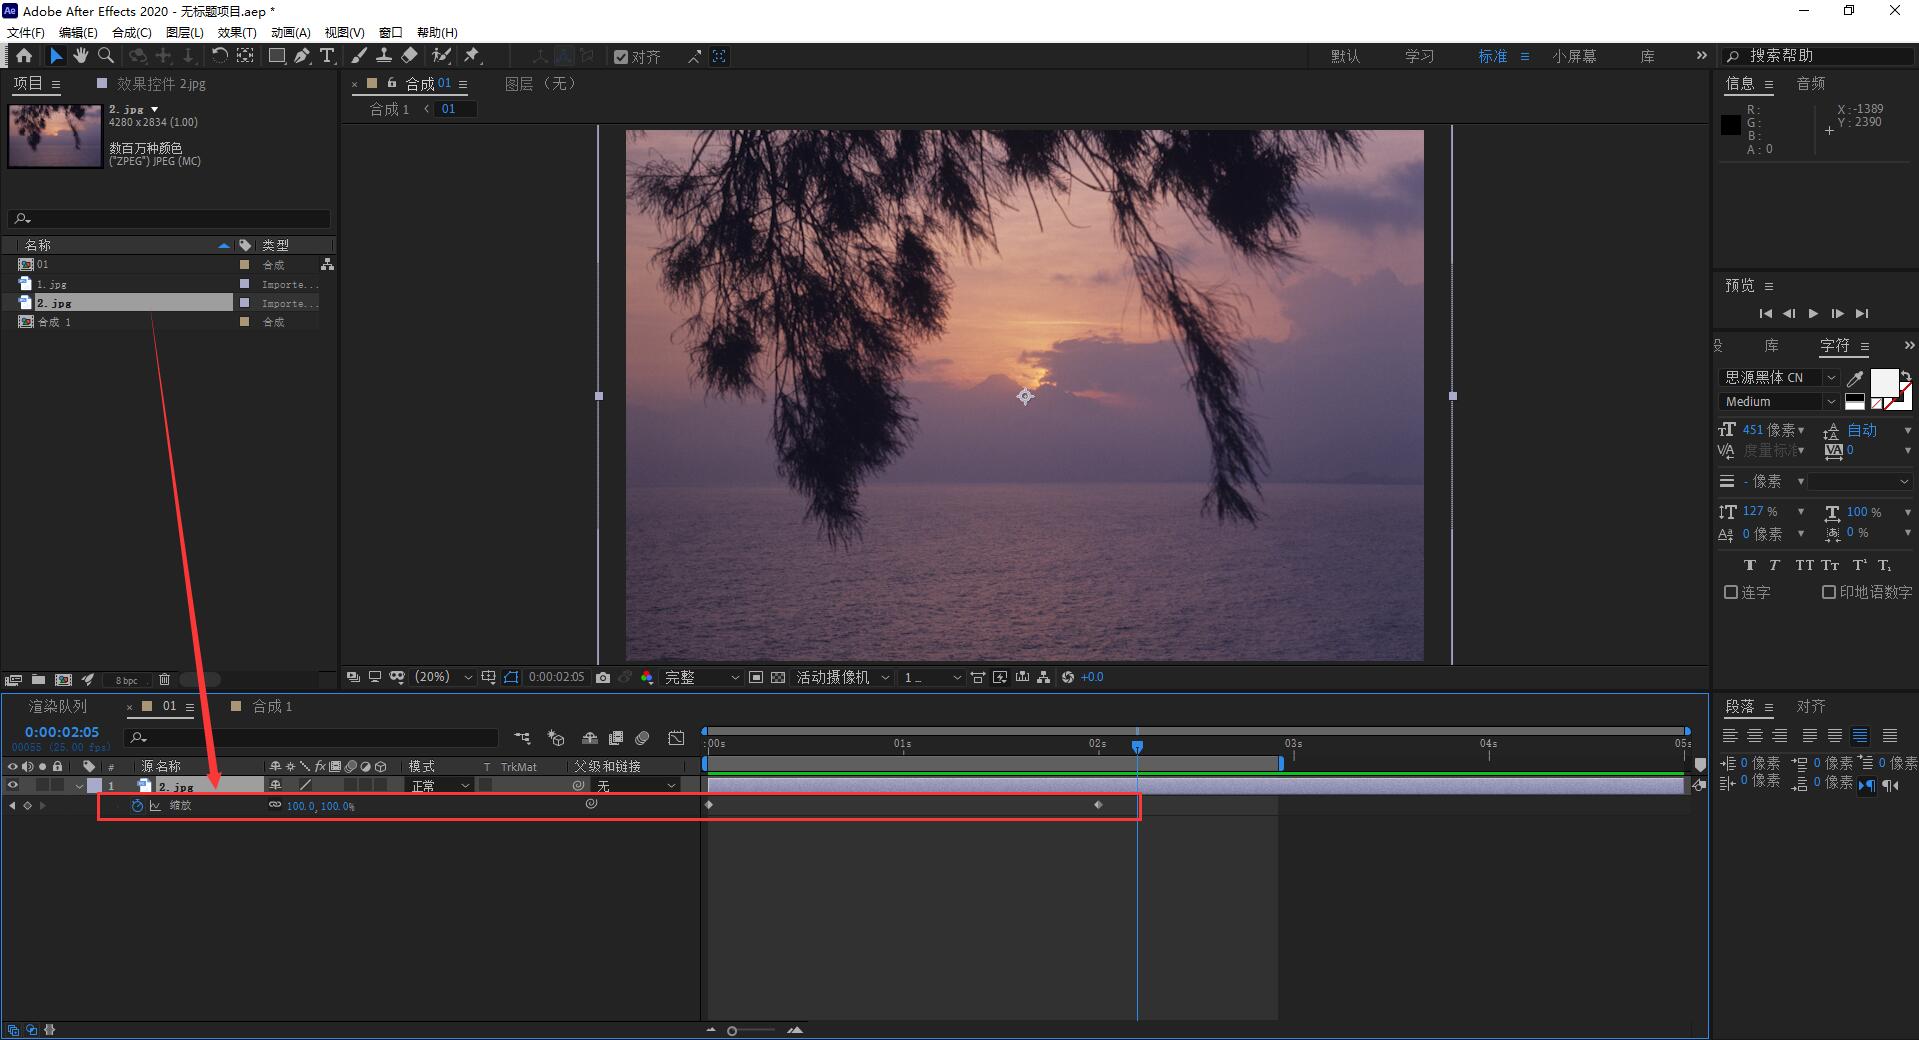Screen dimensions: 1919x1040
Task: Play the preview with the play button
Action: tap(1813, 314)
